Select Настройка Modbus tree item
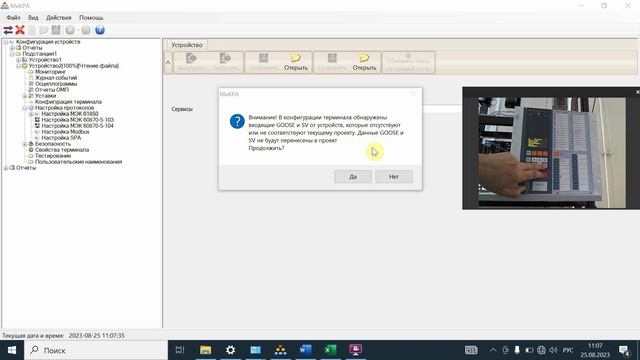The height and width of the screenshot is (360, 640). 65,132
